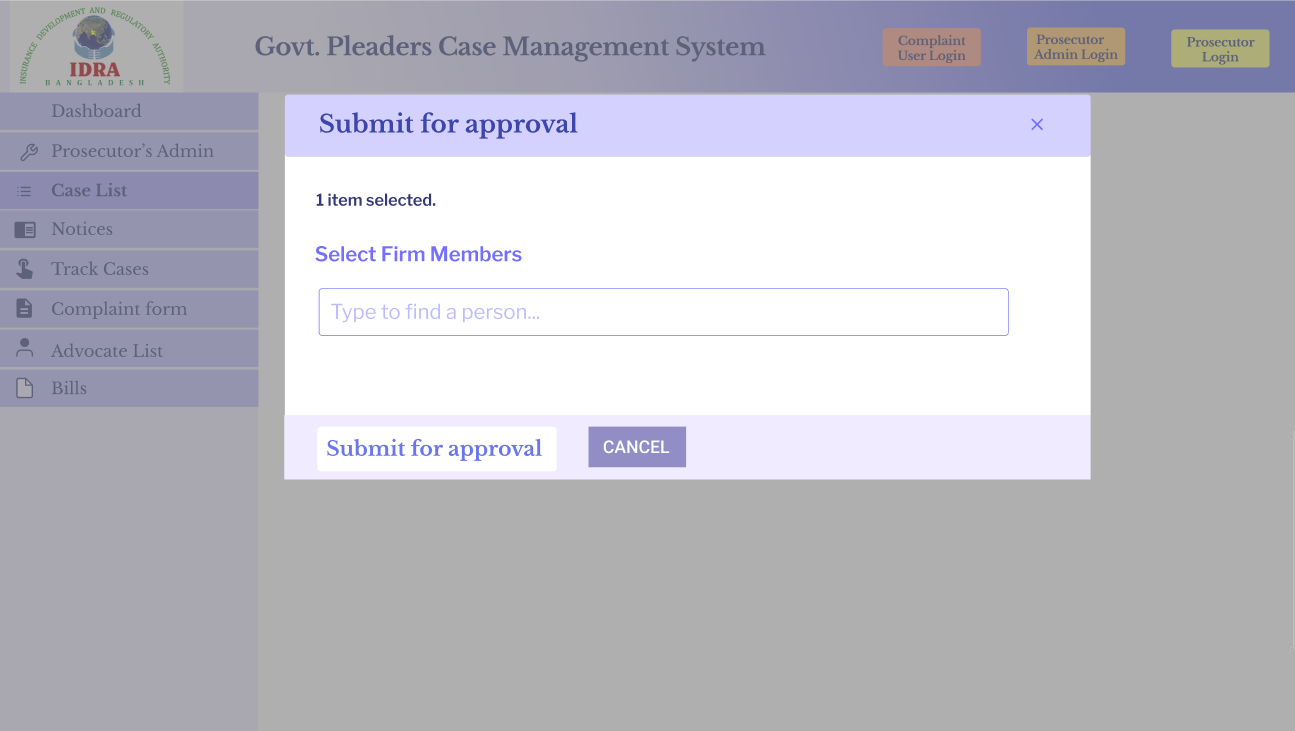Open Prosecutor Admin Login
1295x731 pixels.
1076,47
